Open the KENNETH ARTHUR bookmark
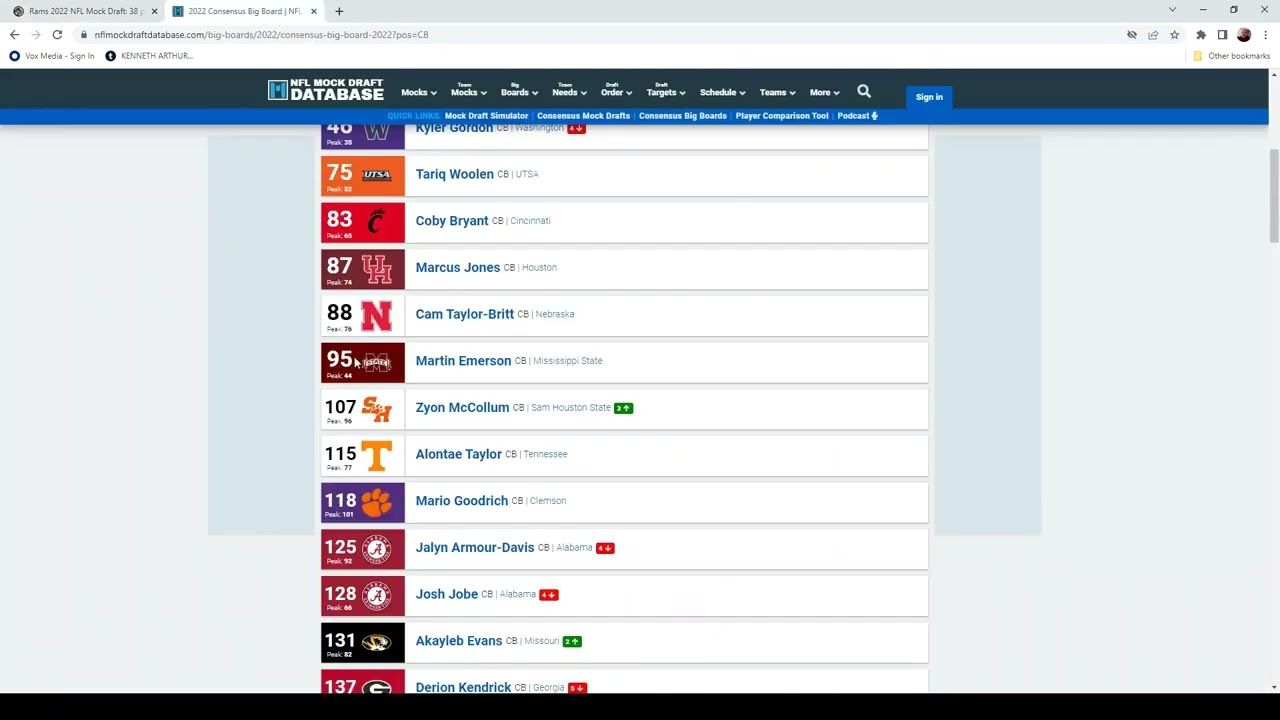The image size is (1280, 720). point(149,56)
